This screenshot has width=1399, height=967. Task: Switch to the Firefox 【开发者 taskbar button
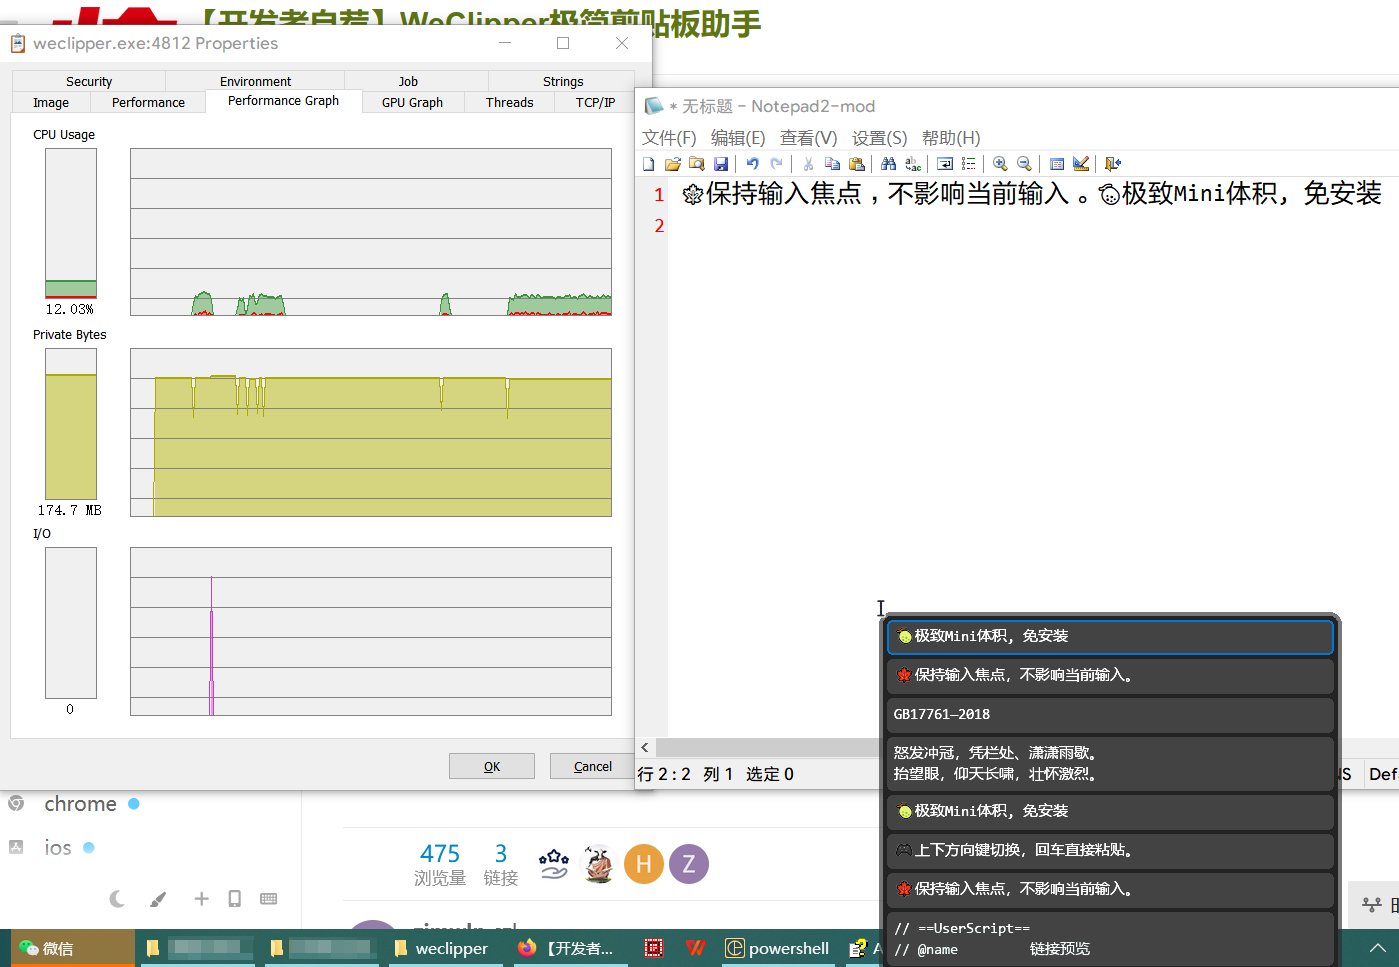click(568, 948)
